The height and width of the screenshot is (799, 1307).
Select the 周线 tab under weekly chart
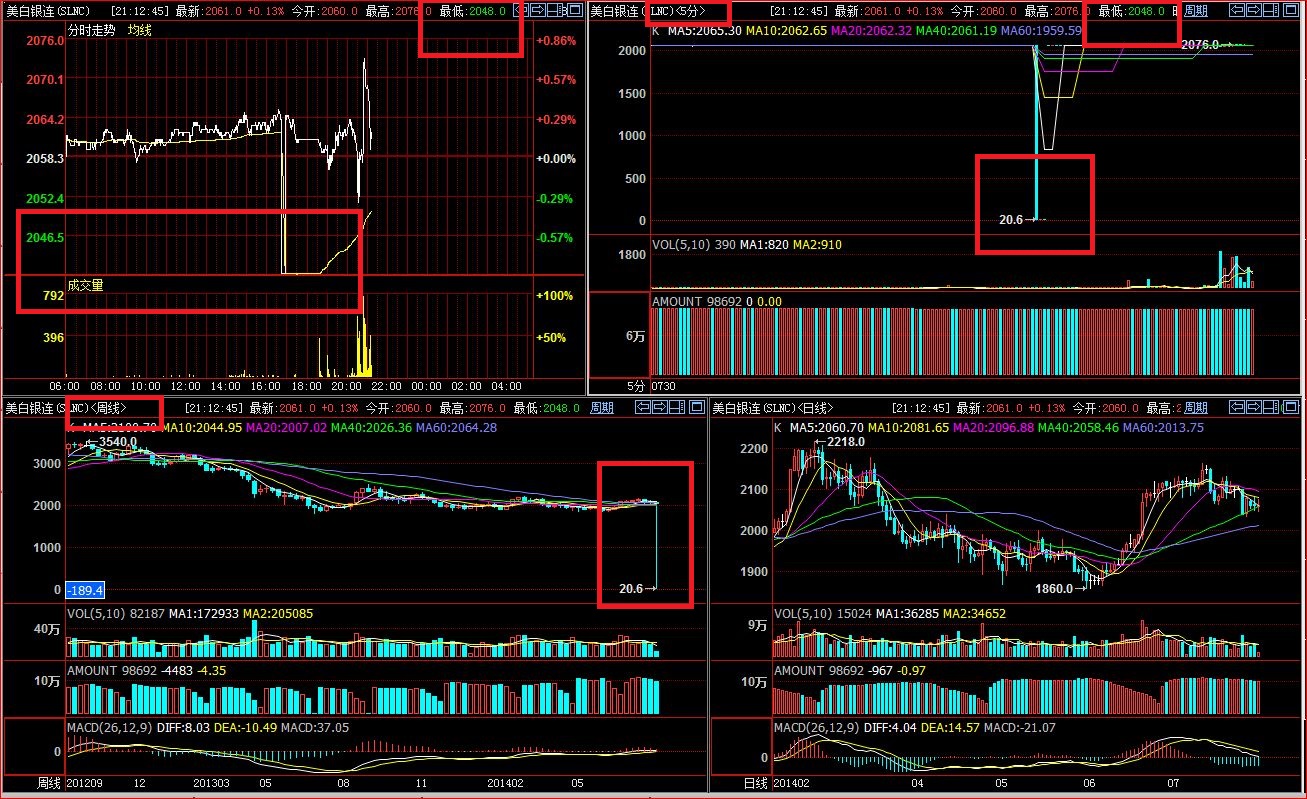(x=50, y=782)
